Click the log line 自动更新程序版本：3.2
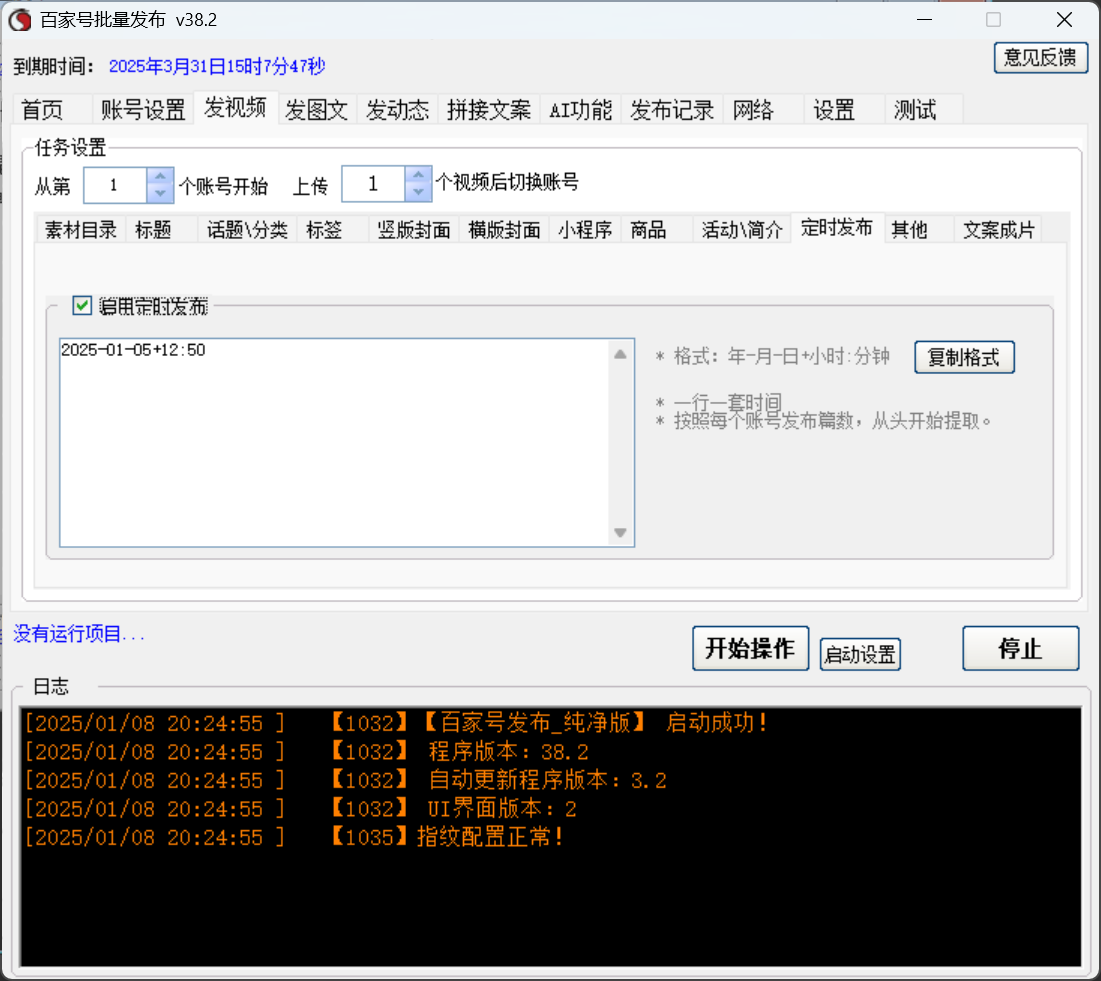 tap(548, 780)
